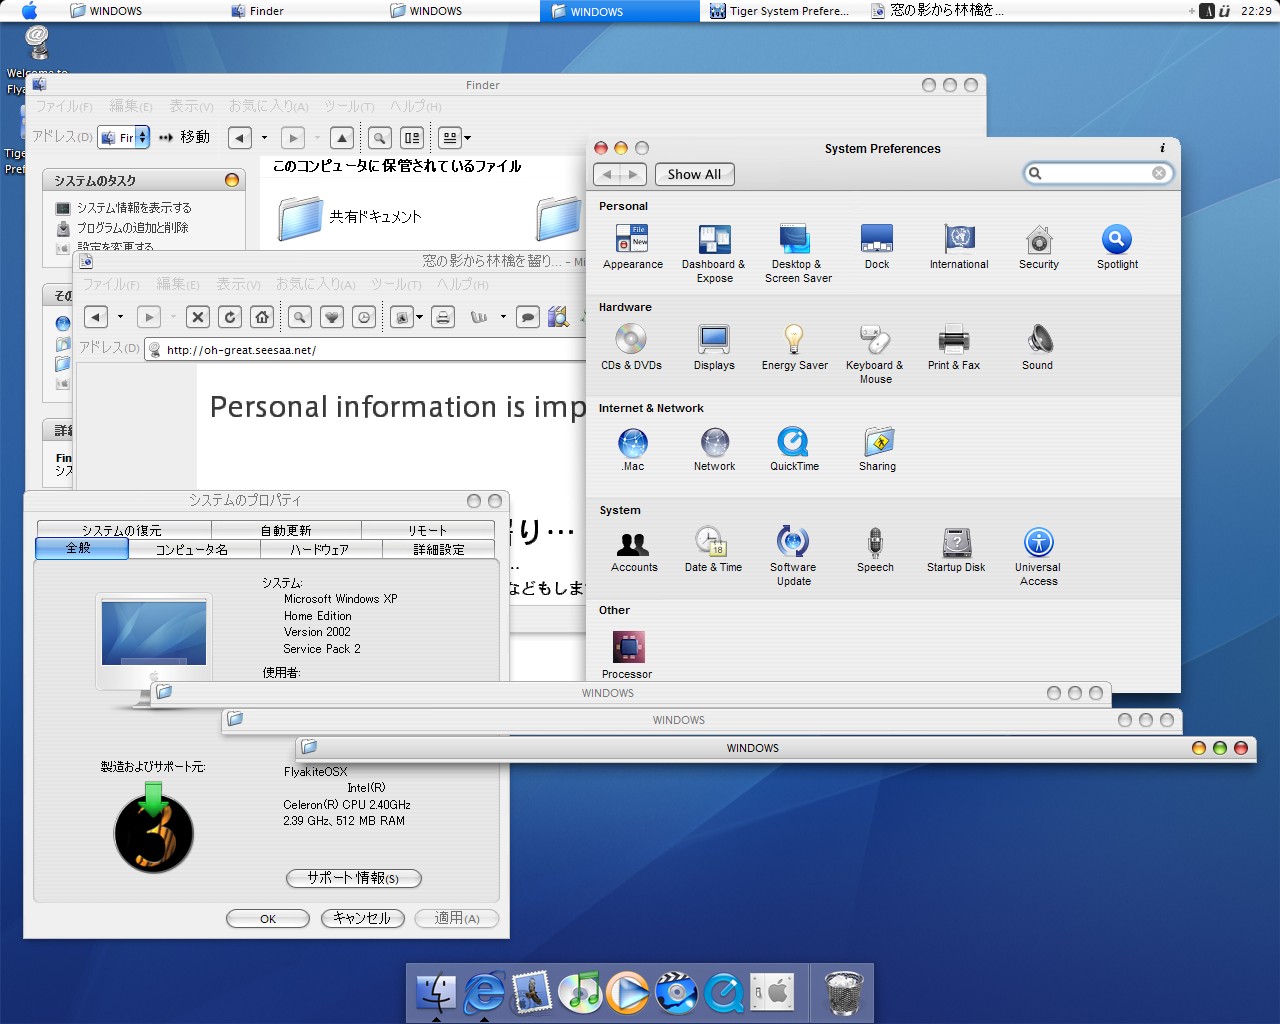
Task: Open Universal Access preferences
Action: click(x=1039, y=556)
